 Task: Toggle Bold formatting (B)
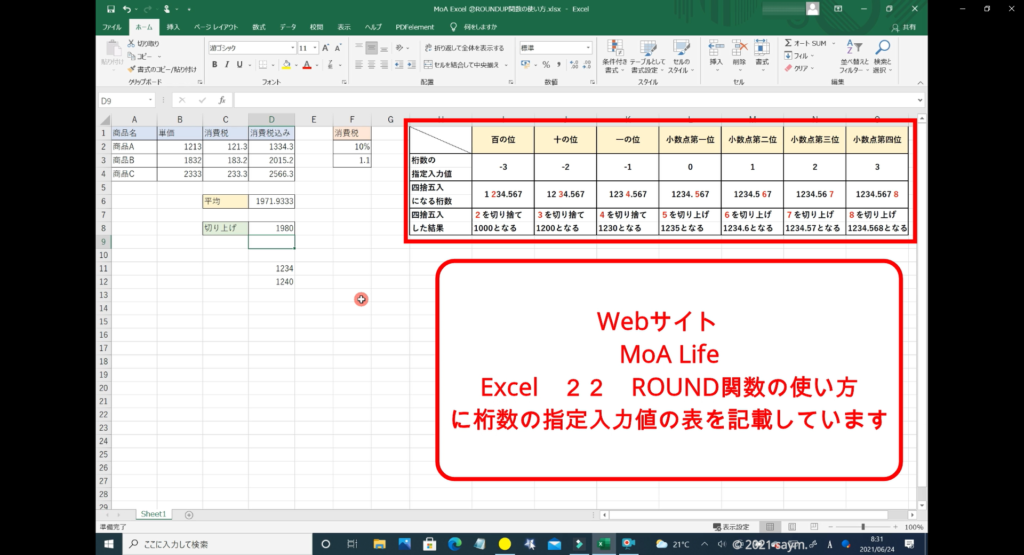tap(214, 64)
